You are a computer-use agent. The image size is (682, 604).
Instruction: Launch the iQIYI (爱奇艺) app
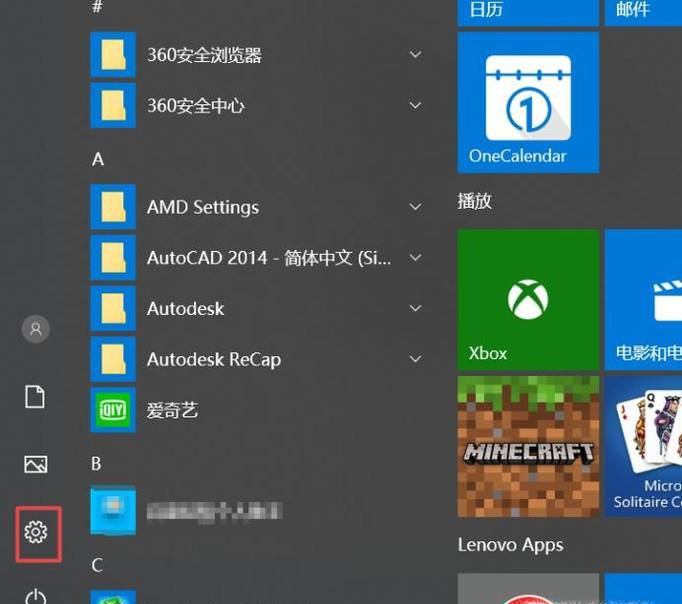(x=172, y=410)
